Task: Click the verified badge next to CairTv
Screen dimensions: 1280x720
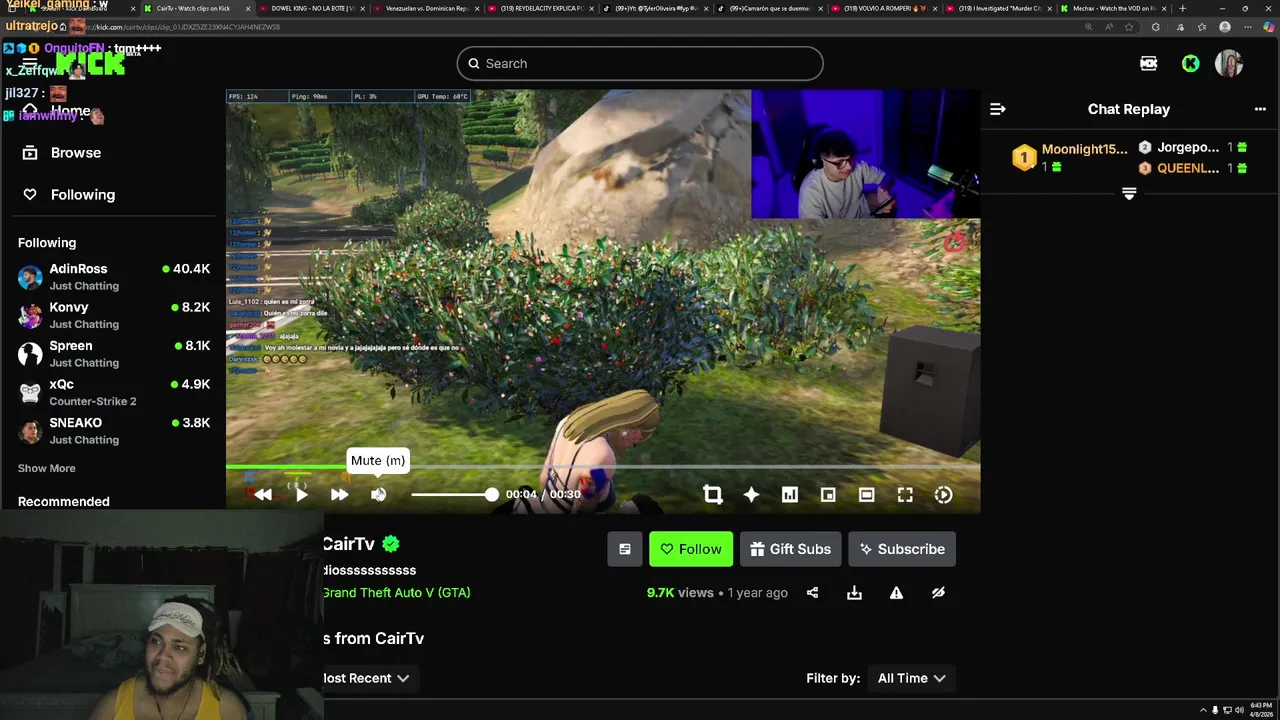Action: (391, 544)
